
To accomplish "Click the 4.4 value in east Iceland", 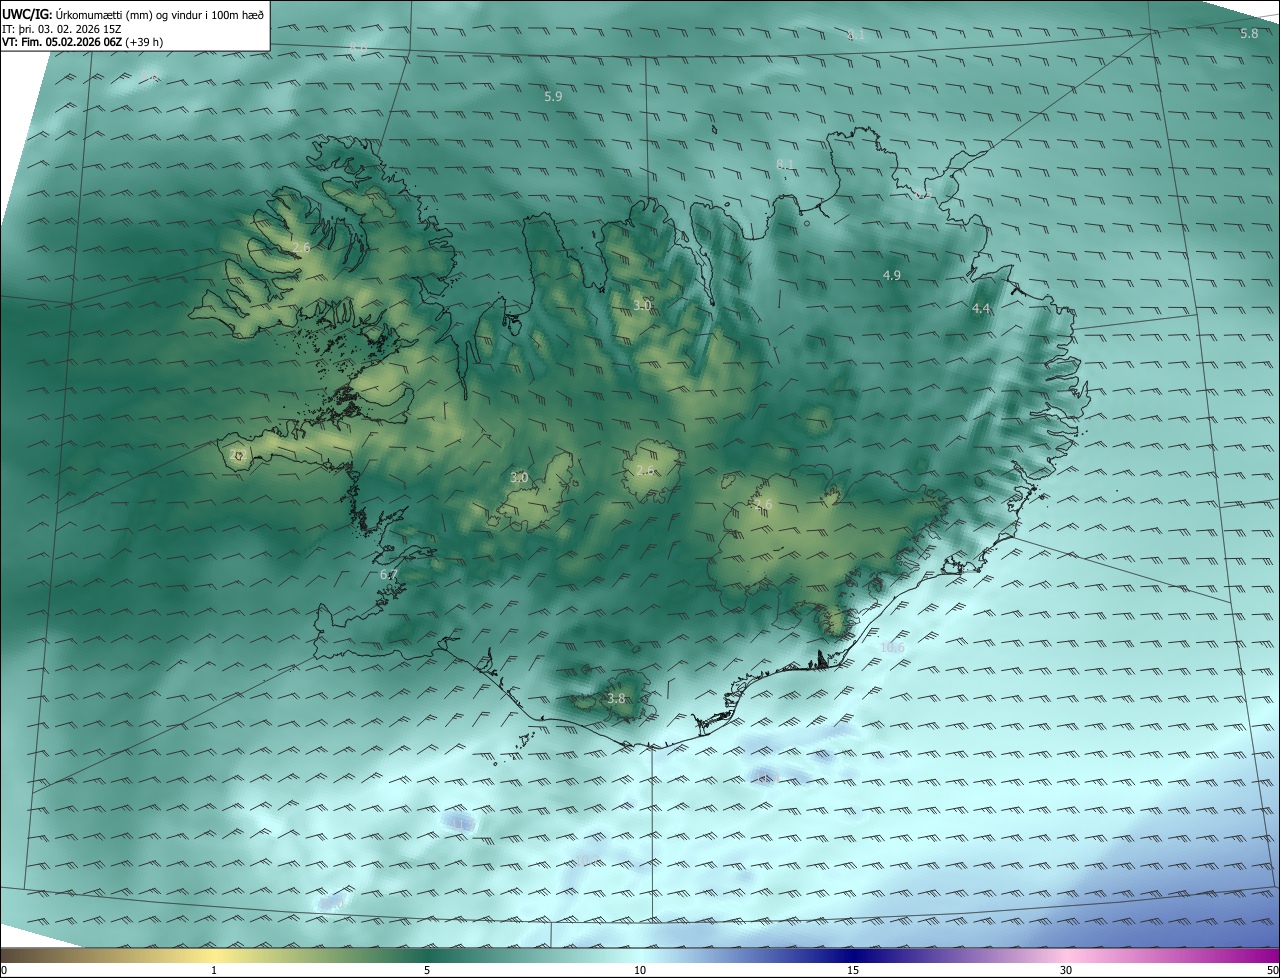I will pos(981,309).
